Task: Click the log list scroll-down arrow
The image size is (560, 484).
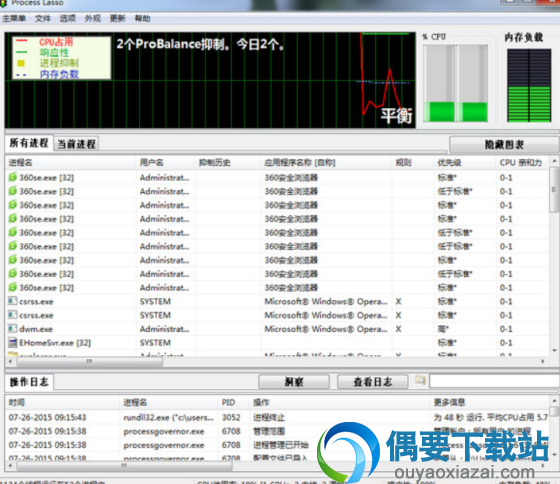Action: (554, 455)
